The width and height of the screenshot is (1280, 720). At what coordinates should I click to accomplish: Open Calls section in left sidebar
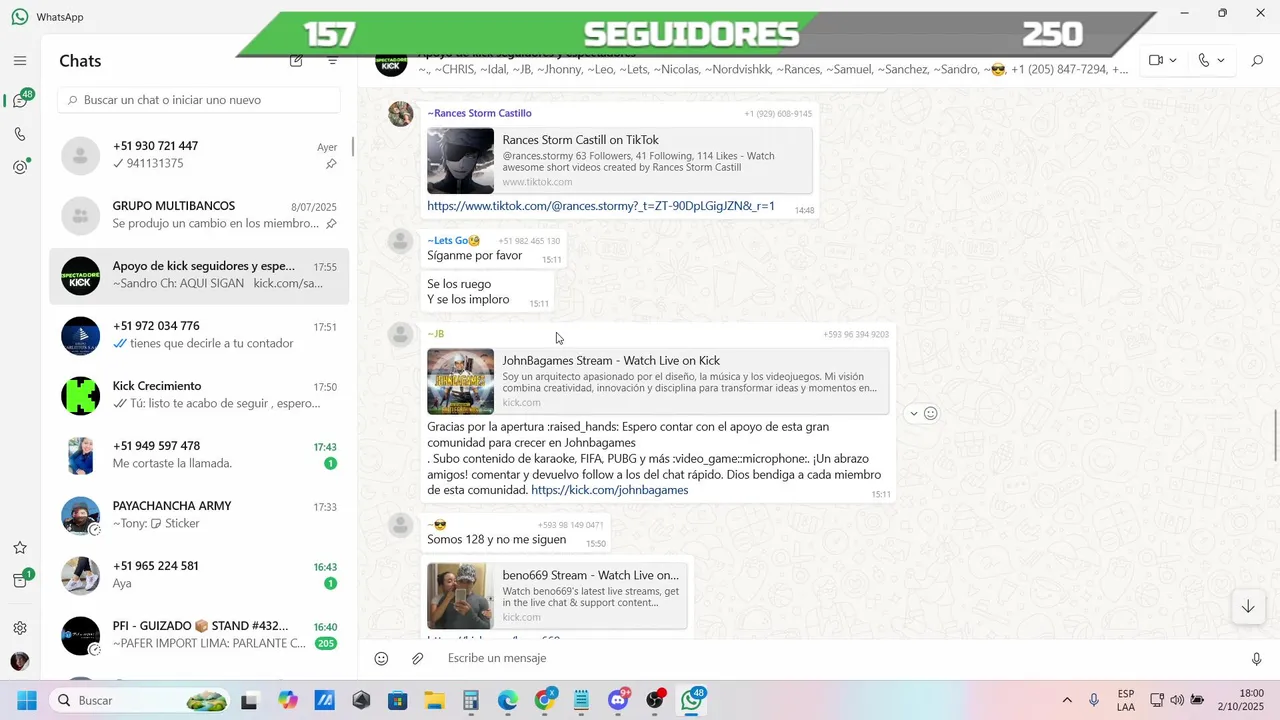pyautogui.click(x=20, y=134)
